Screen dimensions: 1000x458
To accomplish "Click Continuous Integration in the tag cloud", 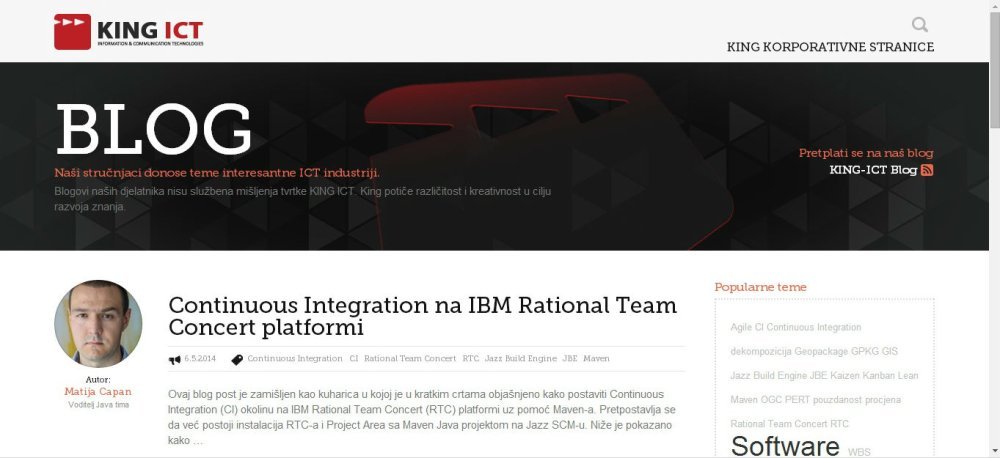I will (814, 327).
